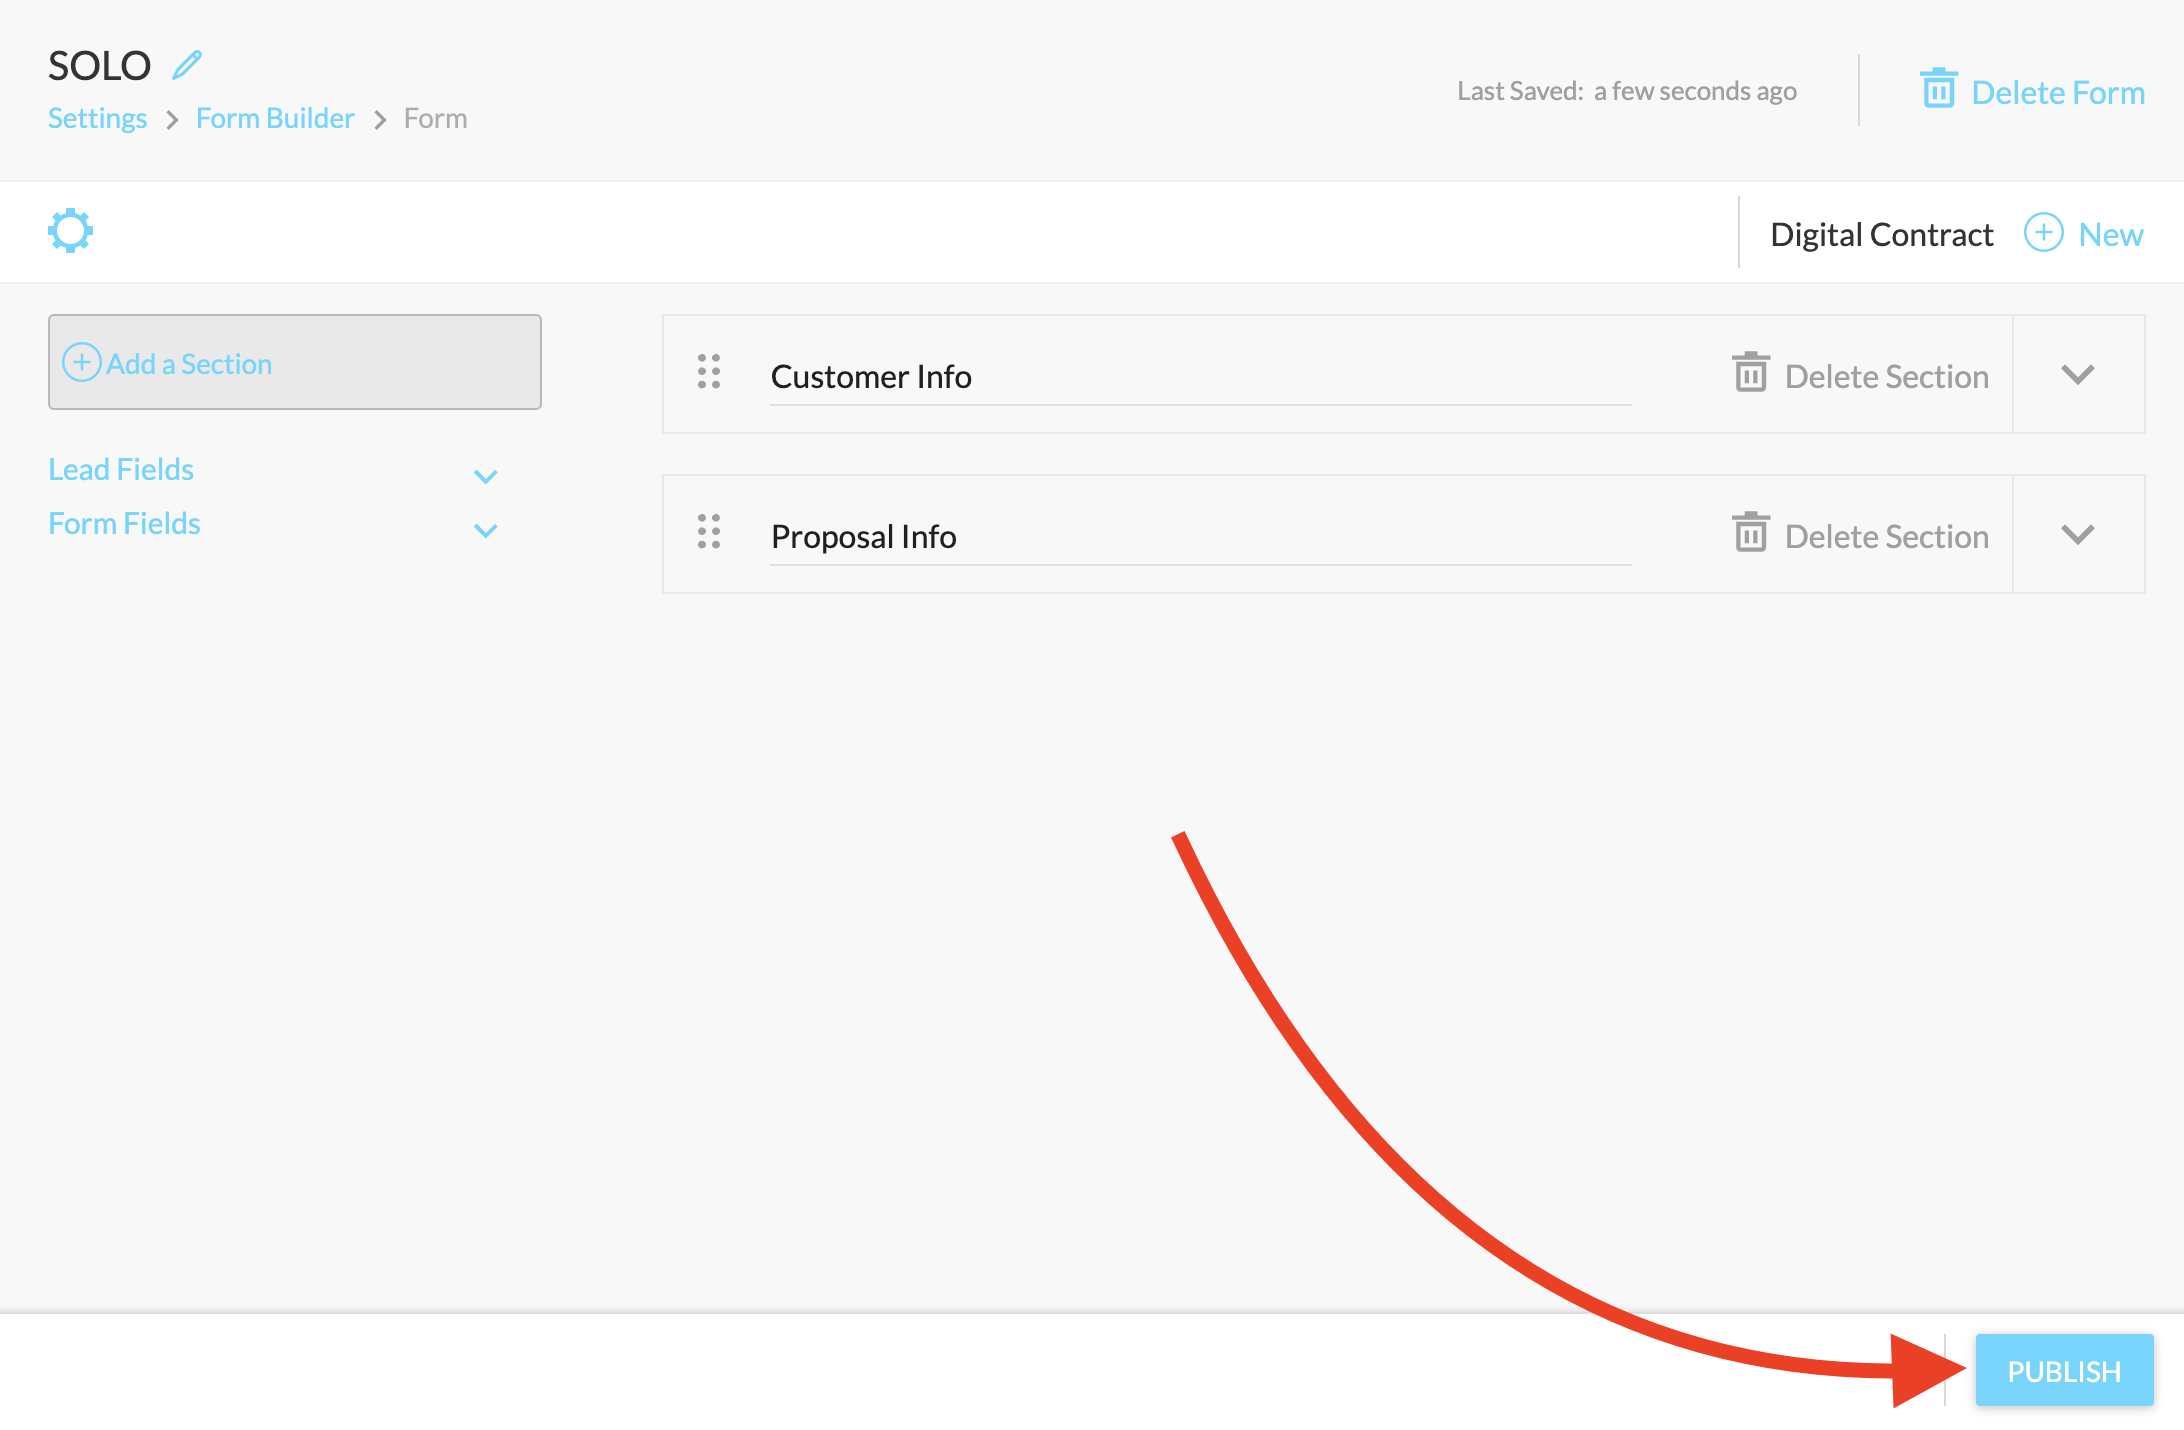The width and height of the screenshot is (2184, 1430).
Task: Switch to the Digital Contract tab
Action: point(1881,233)
